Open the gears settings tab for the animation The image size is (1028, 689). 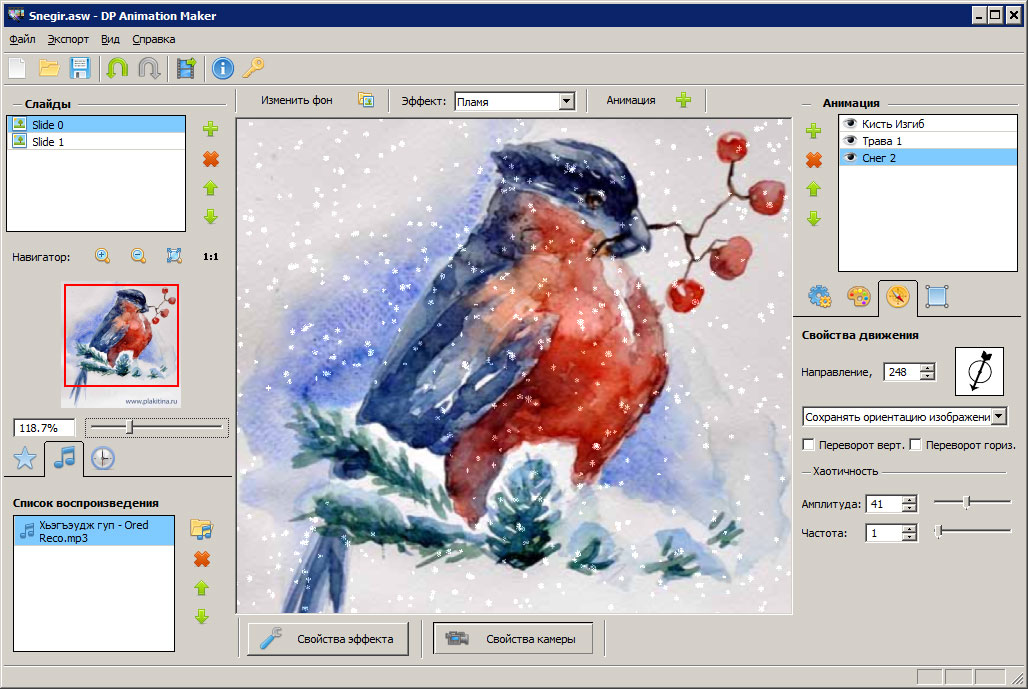pyautogui.click(x=820, y=296)
